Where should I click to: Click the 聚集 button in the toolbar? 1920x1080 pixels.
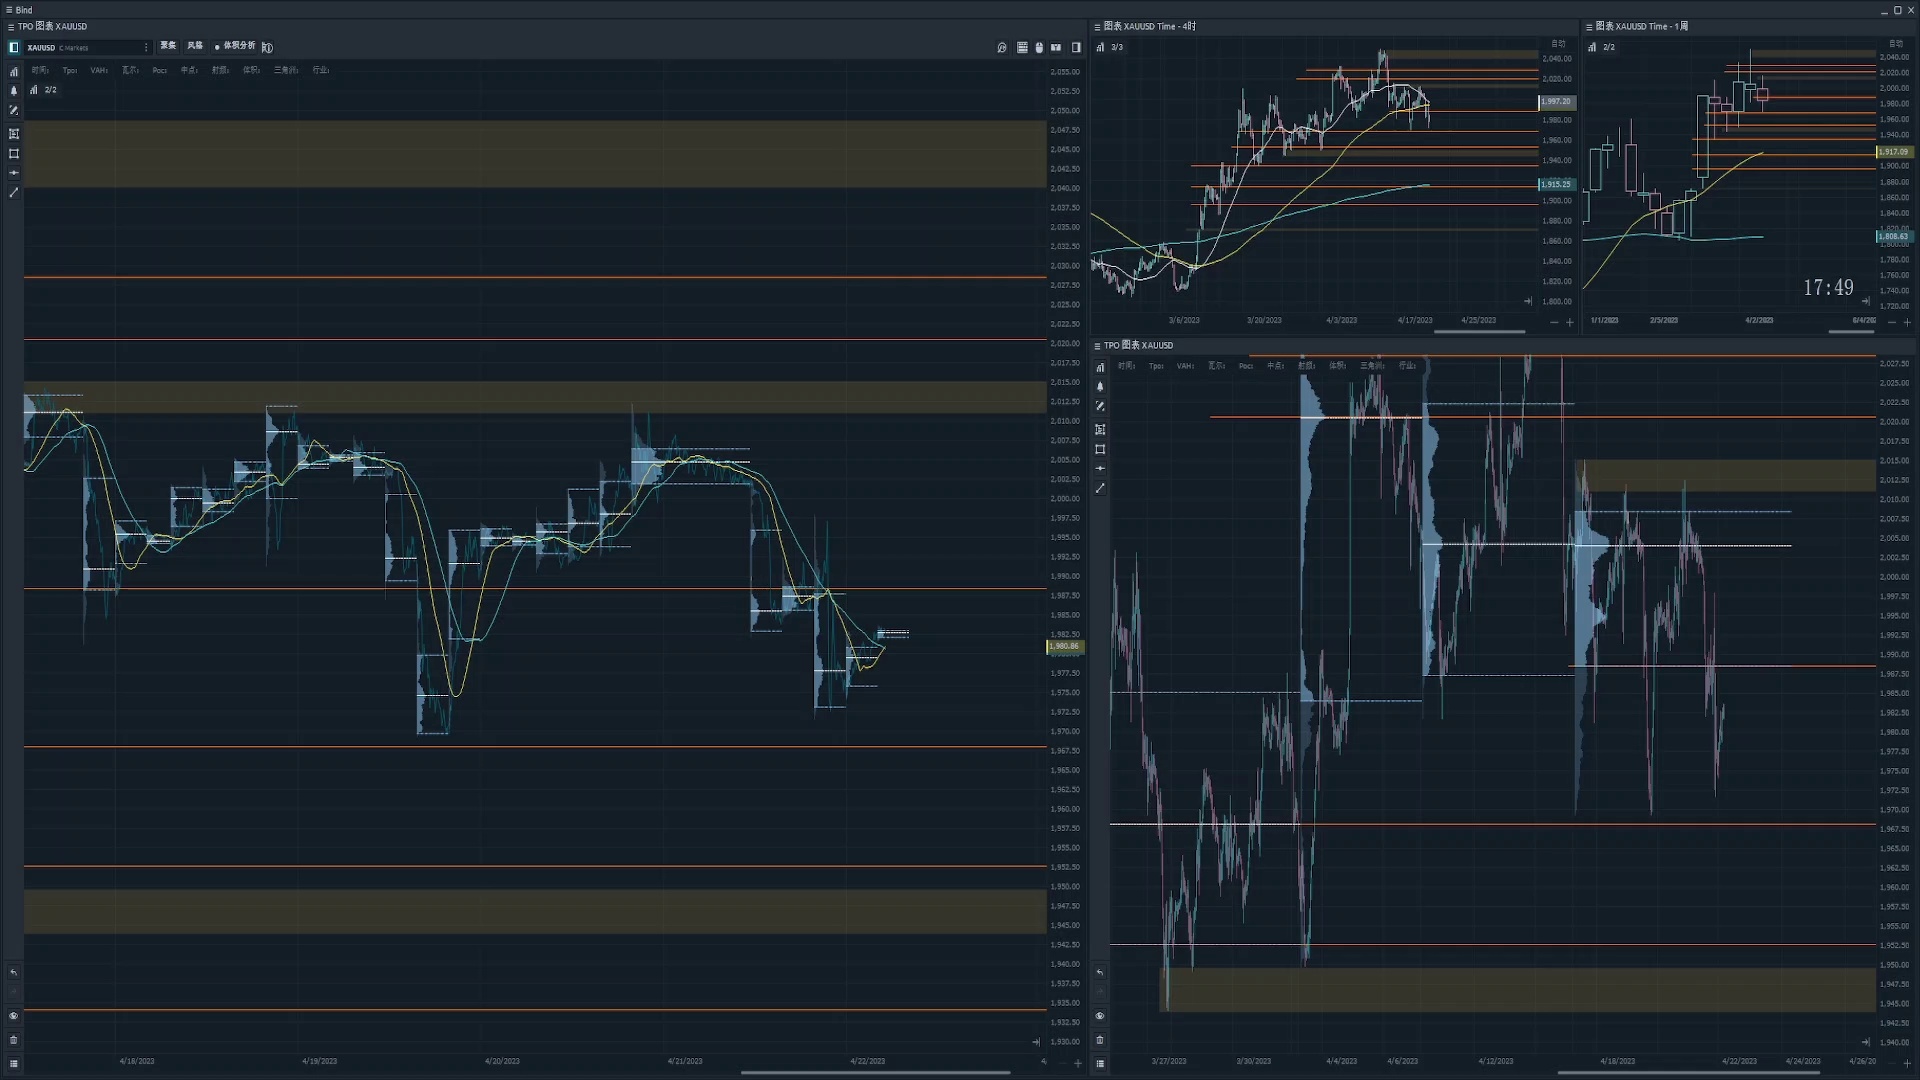(168, 46)
